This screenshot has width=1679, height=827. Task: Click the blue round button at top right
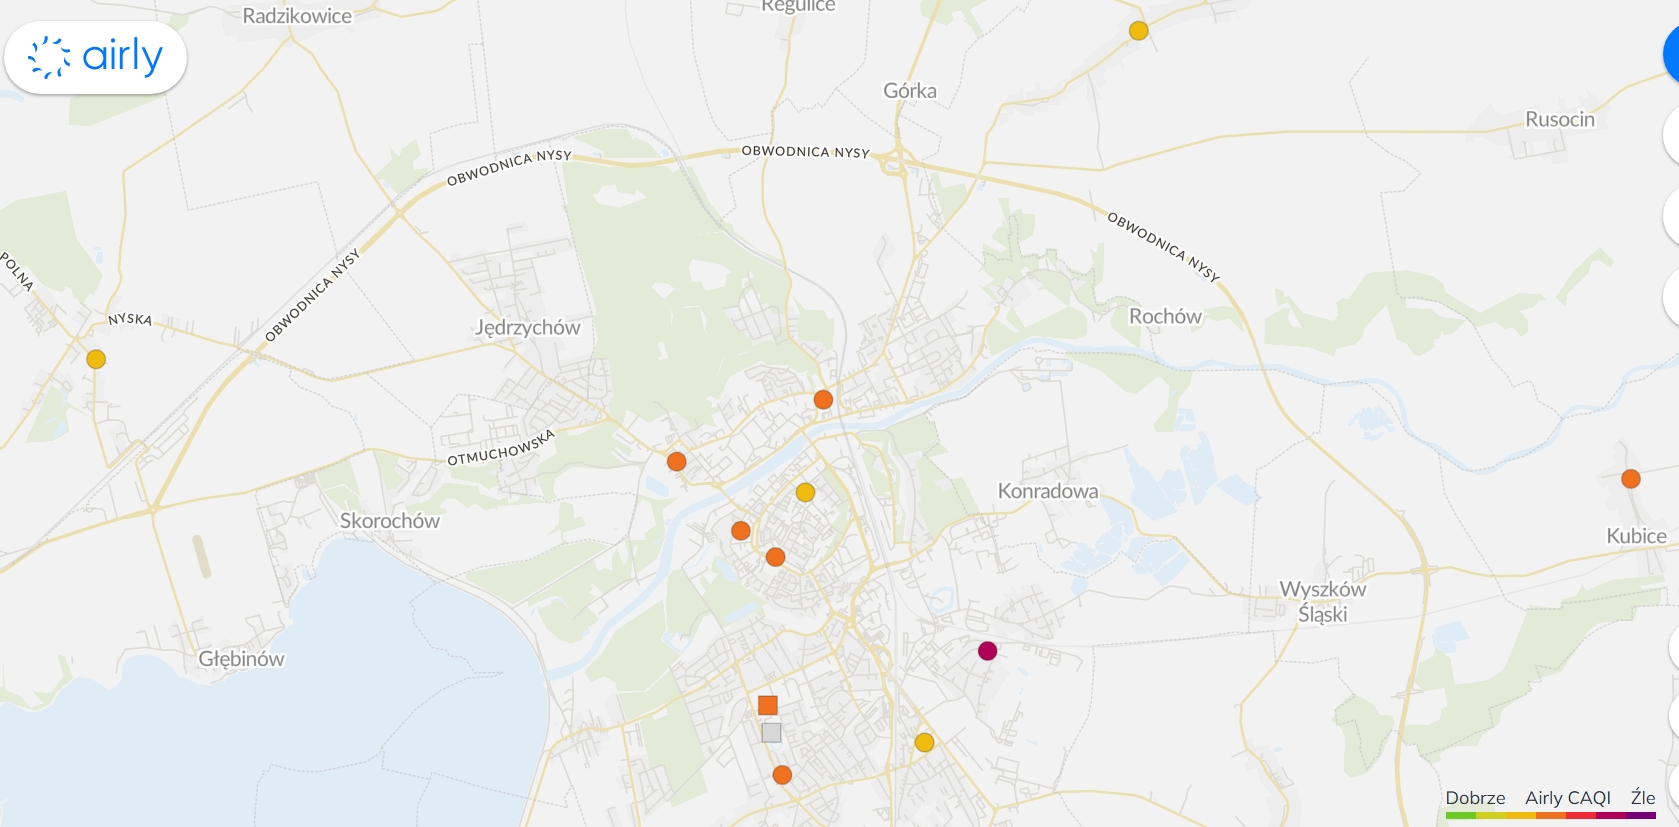(1671, 54)
